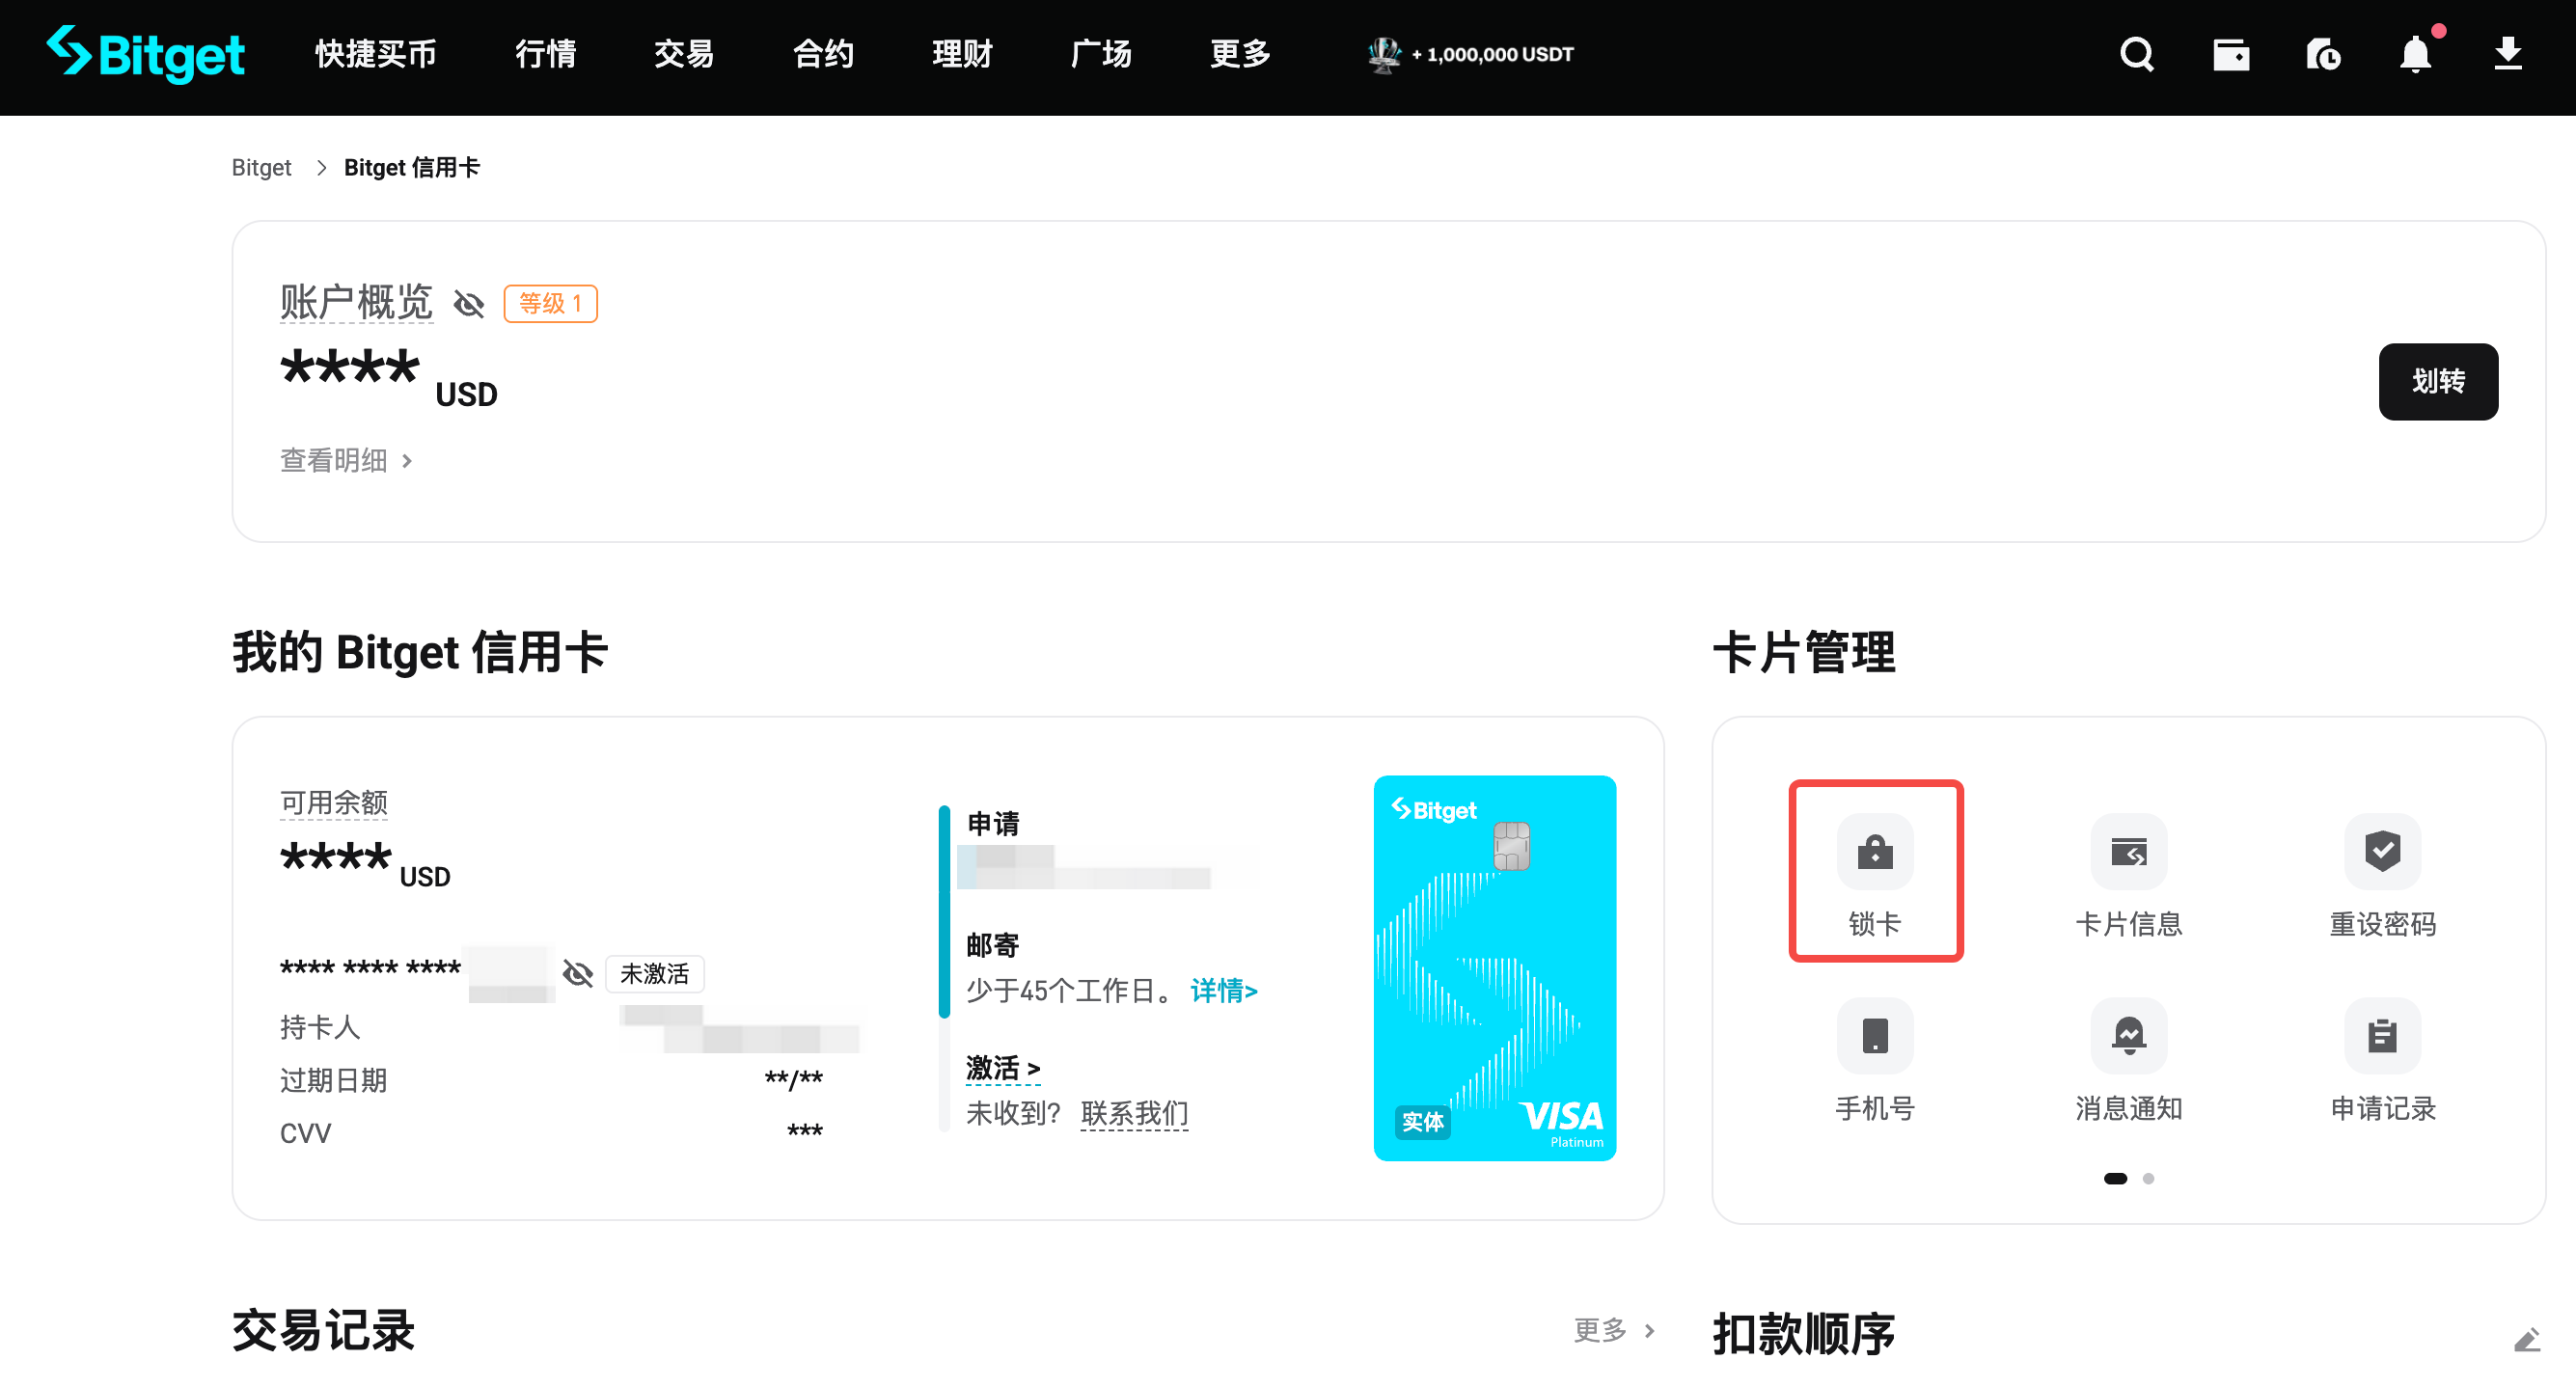The height and width of the screenshot is (1387, 2576).
Task: Open 联系我们 contact support link
Action: 1134,1114
